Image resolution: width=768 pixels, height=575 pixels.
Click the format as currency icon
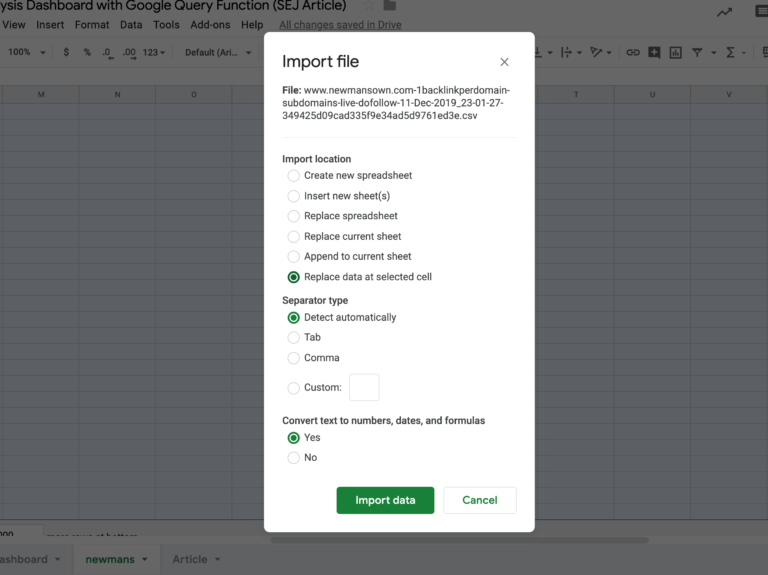tap(66, 52)
